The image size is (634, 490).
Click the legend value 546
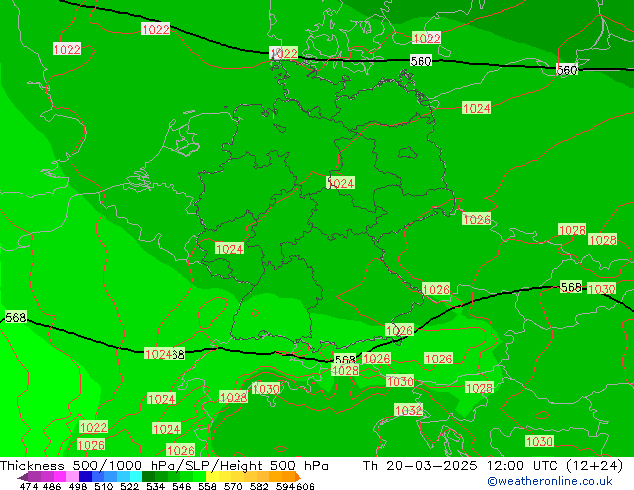click(x=182, y=486)
